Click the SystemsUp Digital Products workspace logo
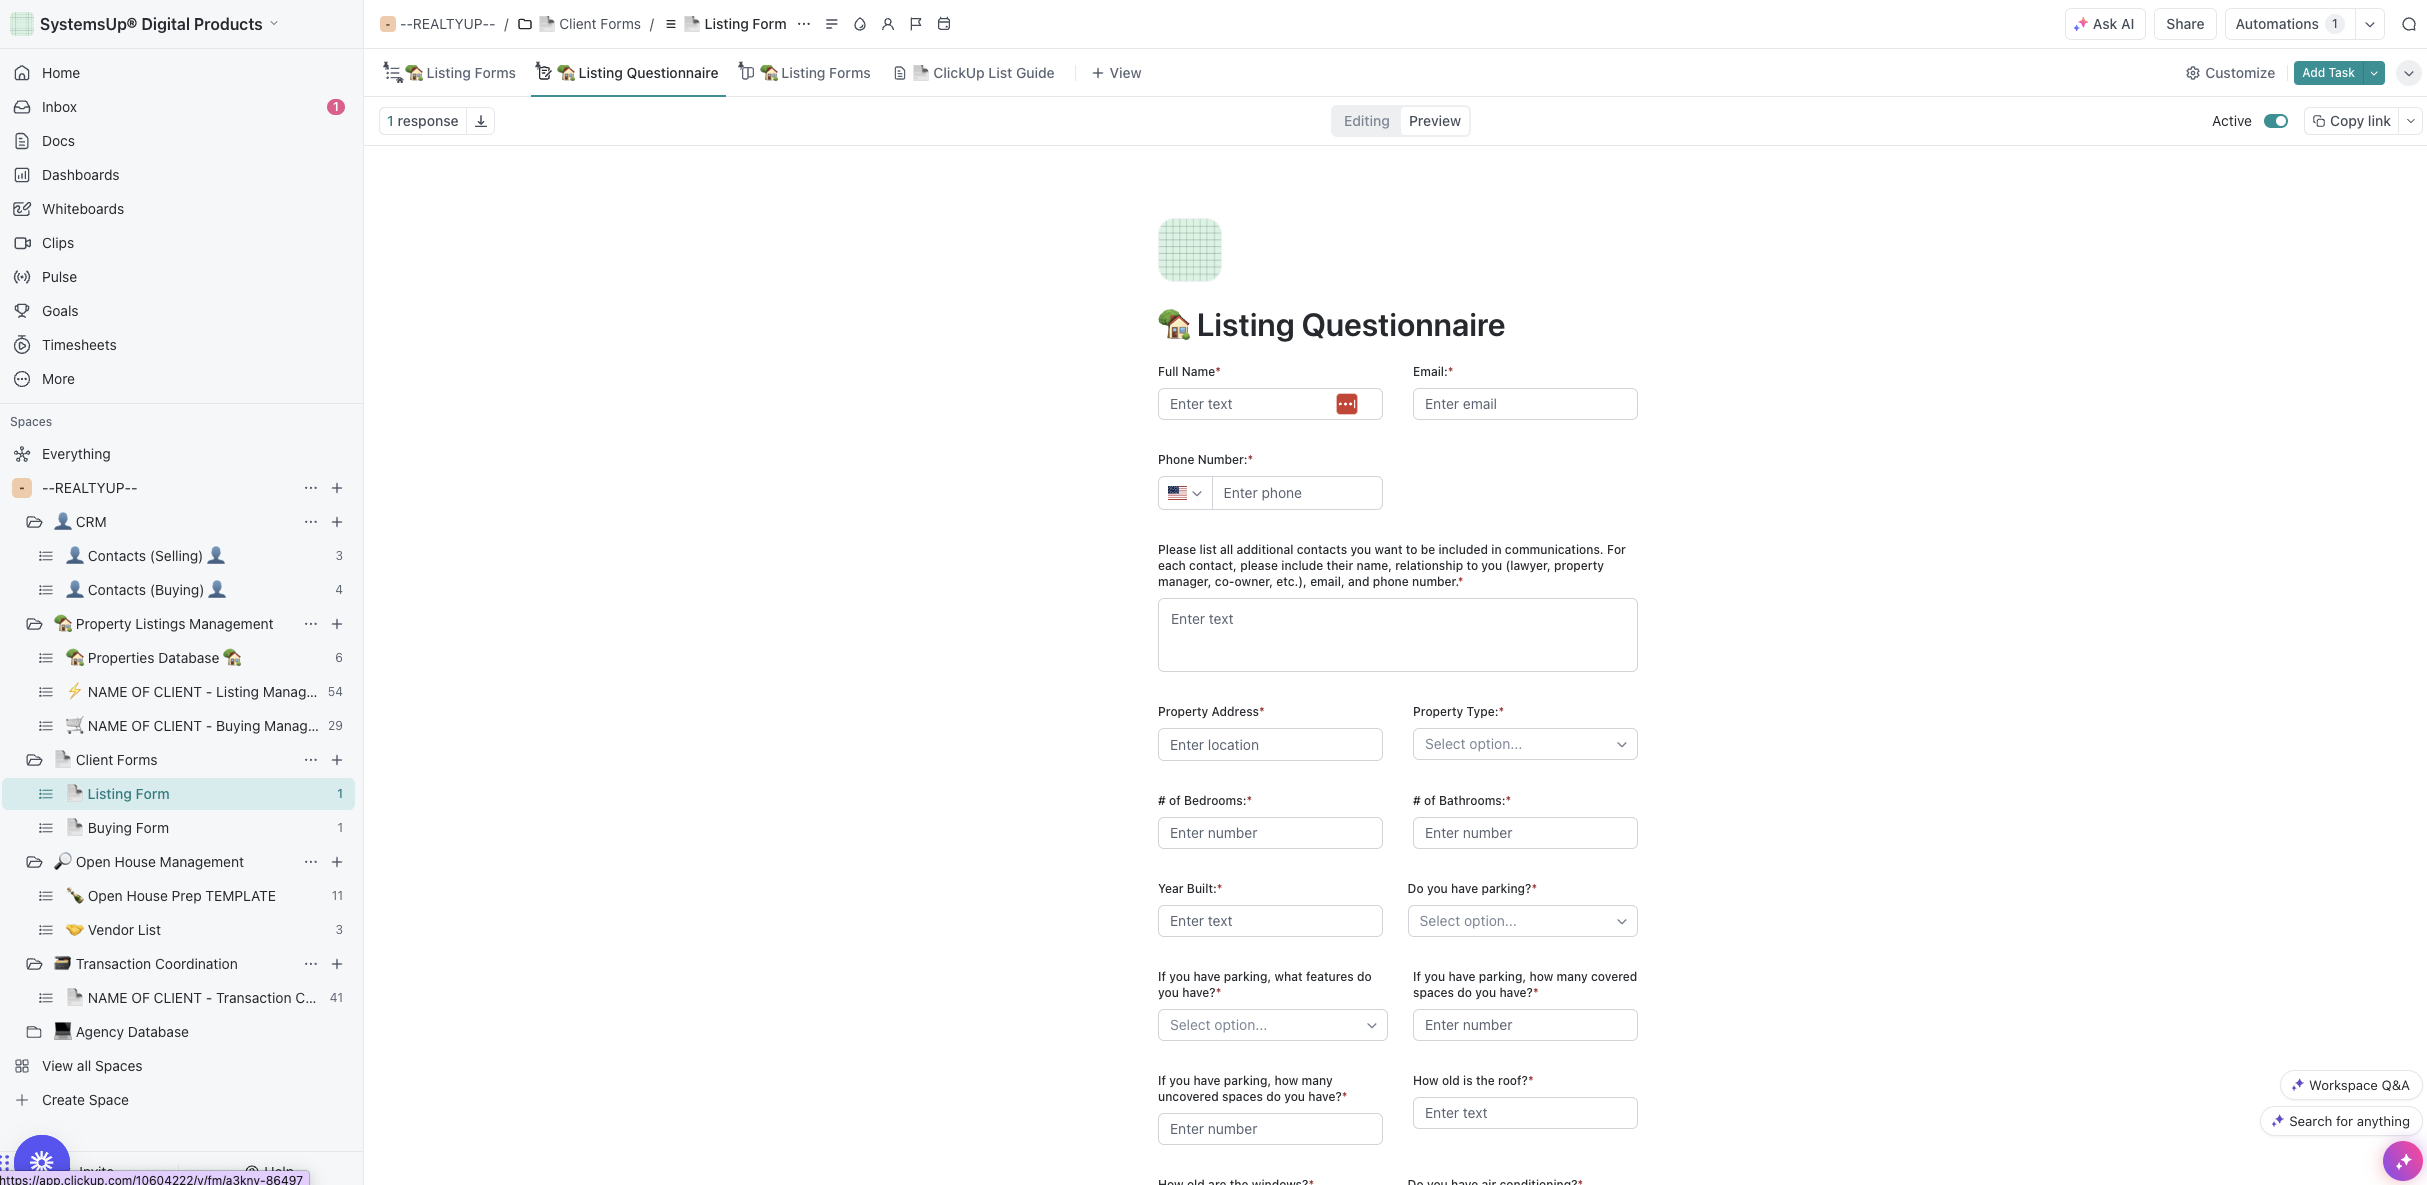Image resolution: width=2427 pixels, height=1185 pixels. (x=23, y=23)
